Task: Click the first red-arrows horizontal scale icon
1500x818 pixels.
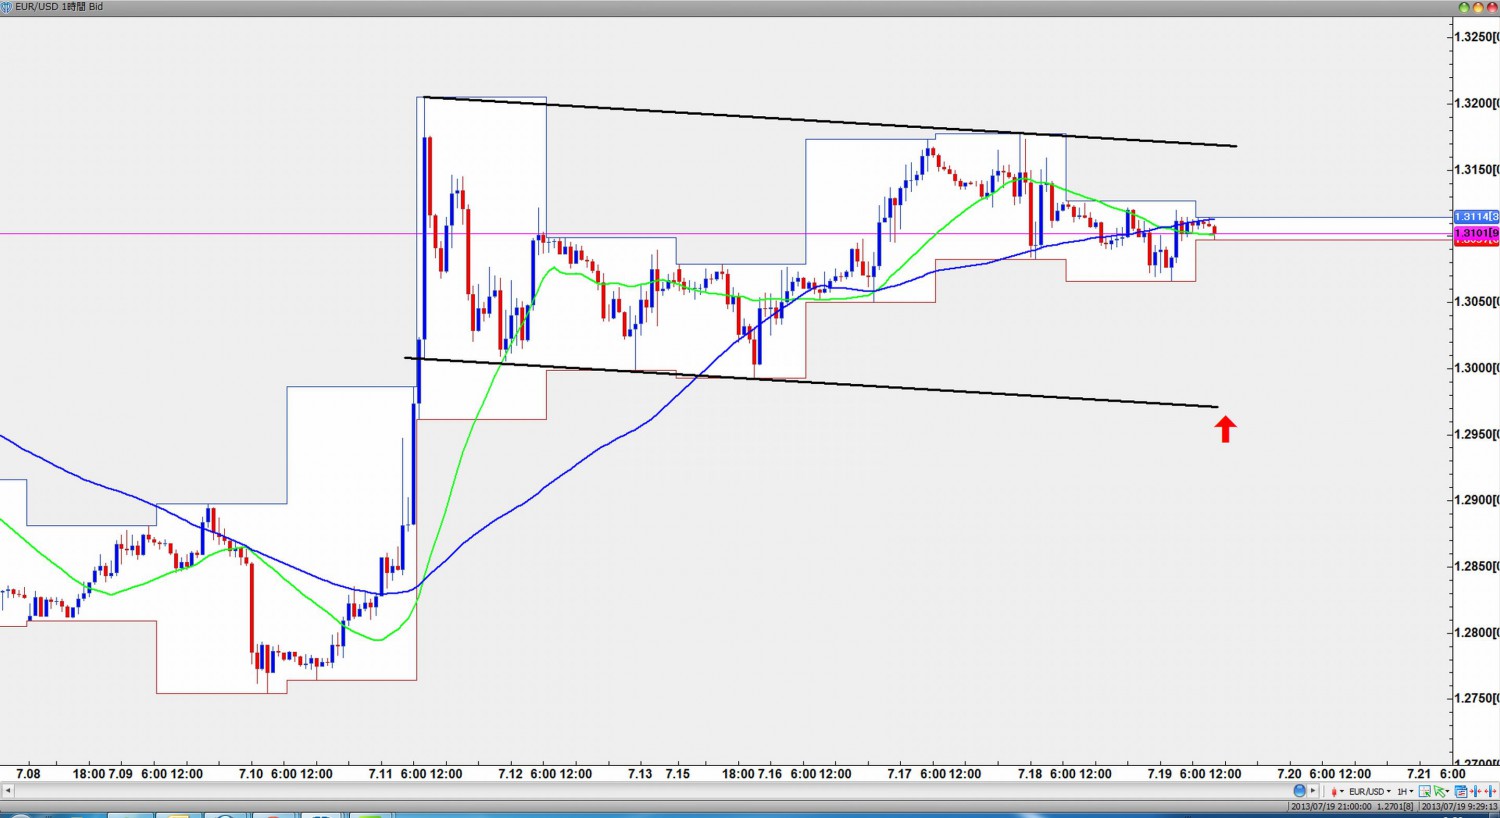Action: click(x=1475, y=791)
